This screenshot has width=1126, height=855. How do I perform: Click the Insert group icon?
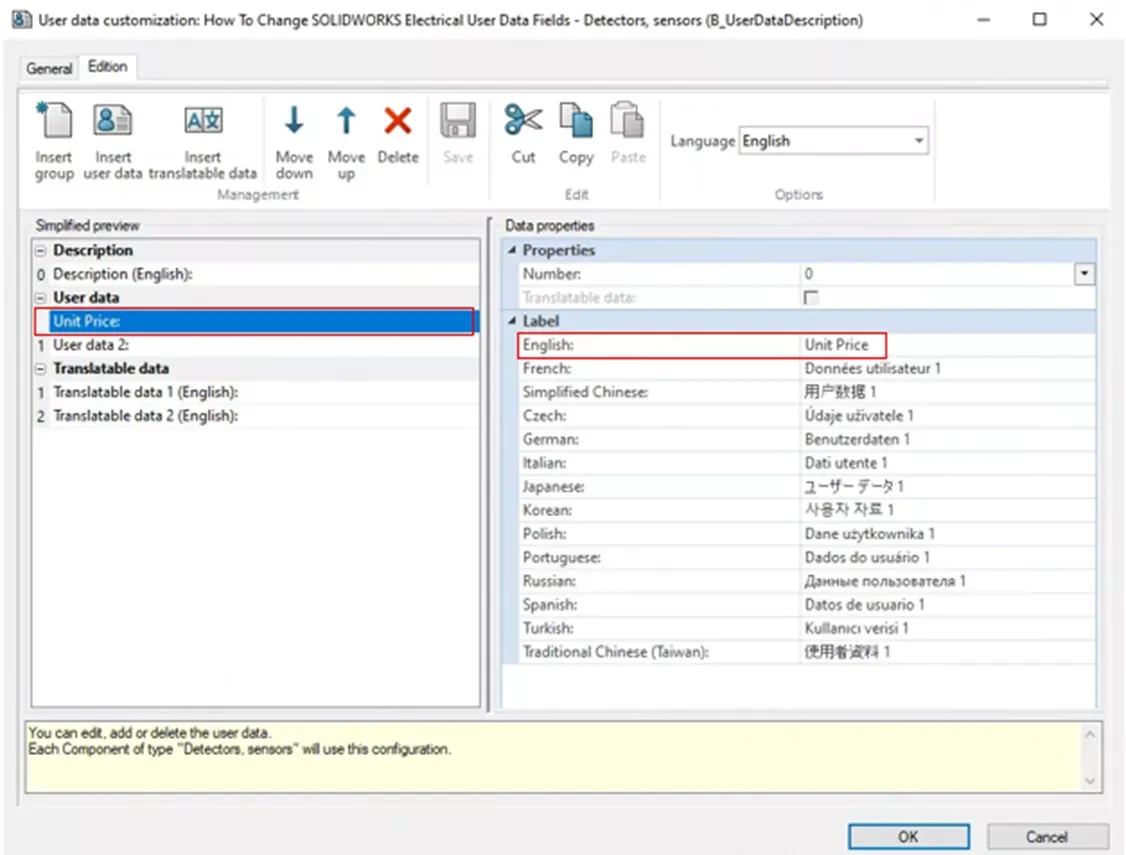[x=55, y=121]
